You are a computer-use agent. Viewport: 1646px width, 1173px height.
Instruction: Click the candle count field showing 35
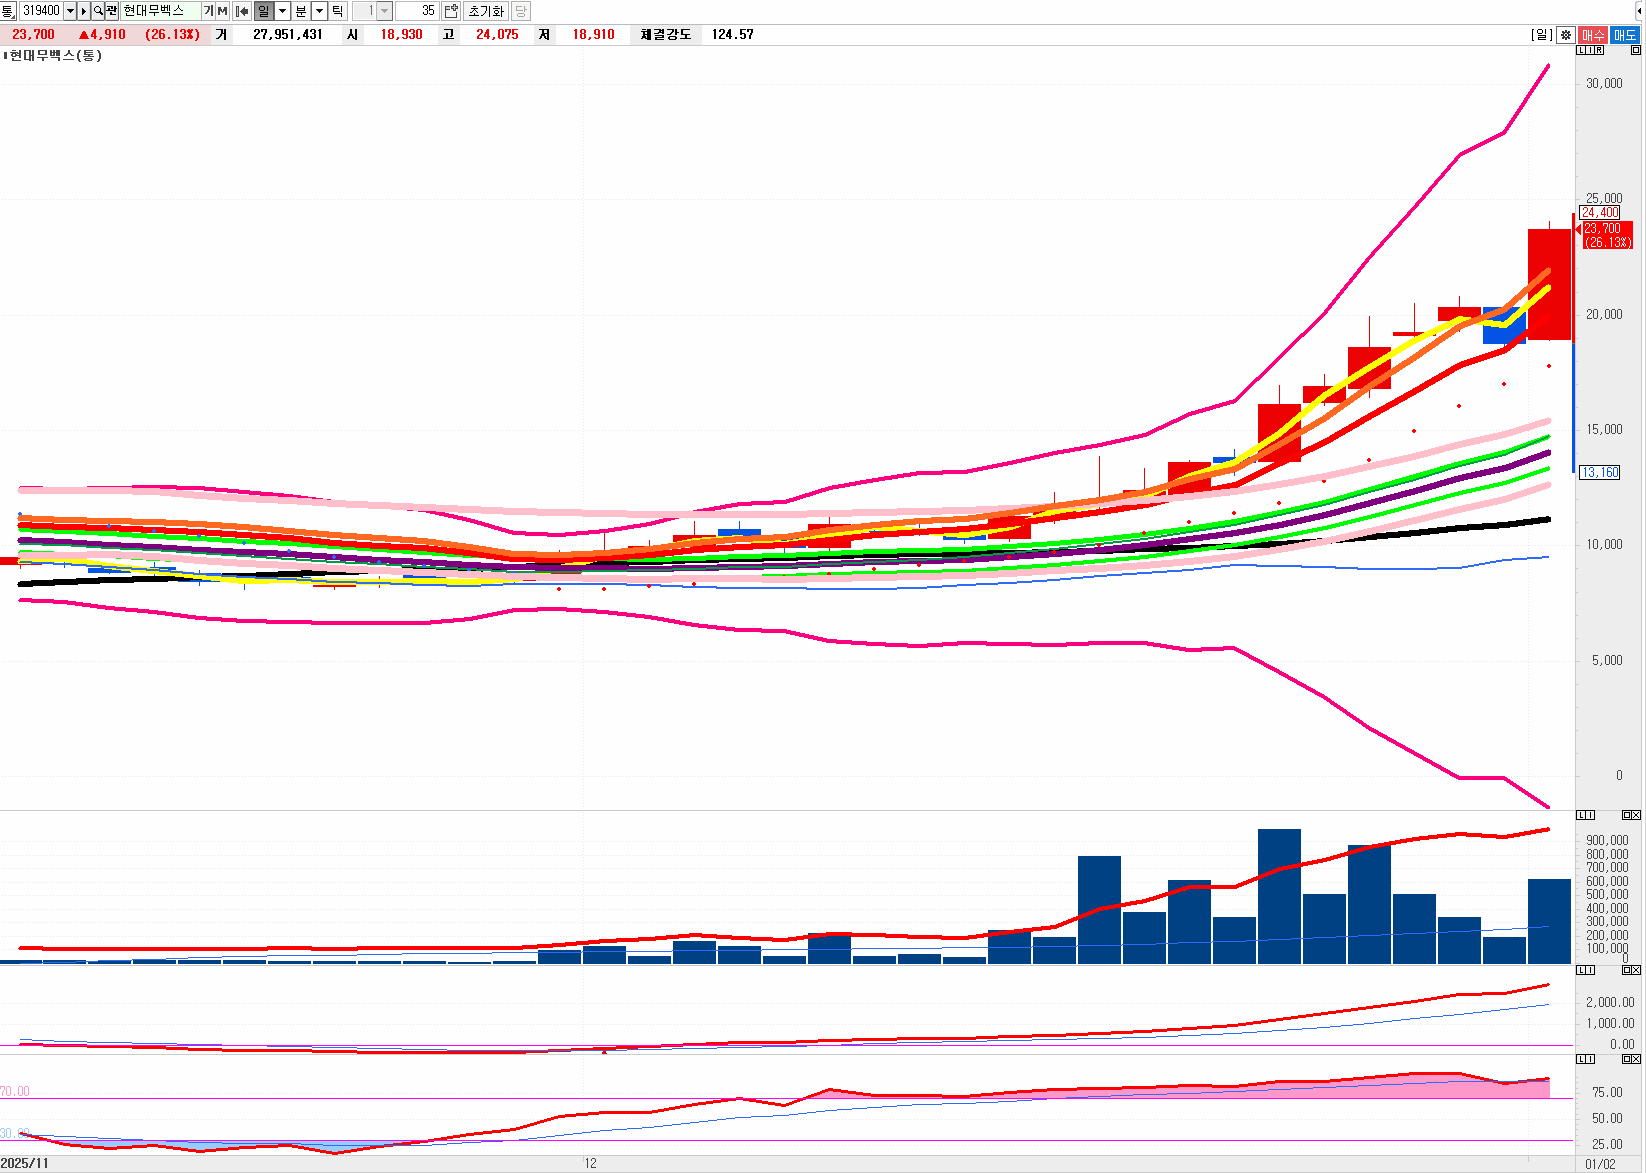coord(418,11)
